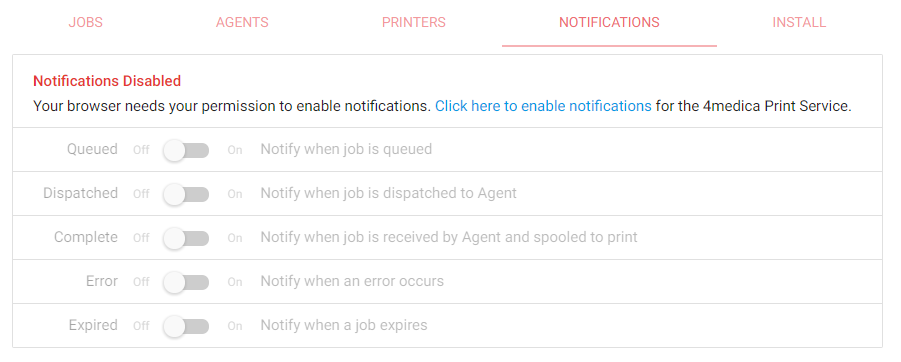Viewport: 901px width, 362px height.
Task: Click the Notifications Disabled heading
Action: 107,81
